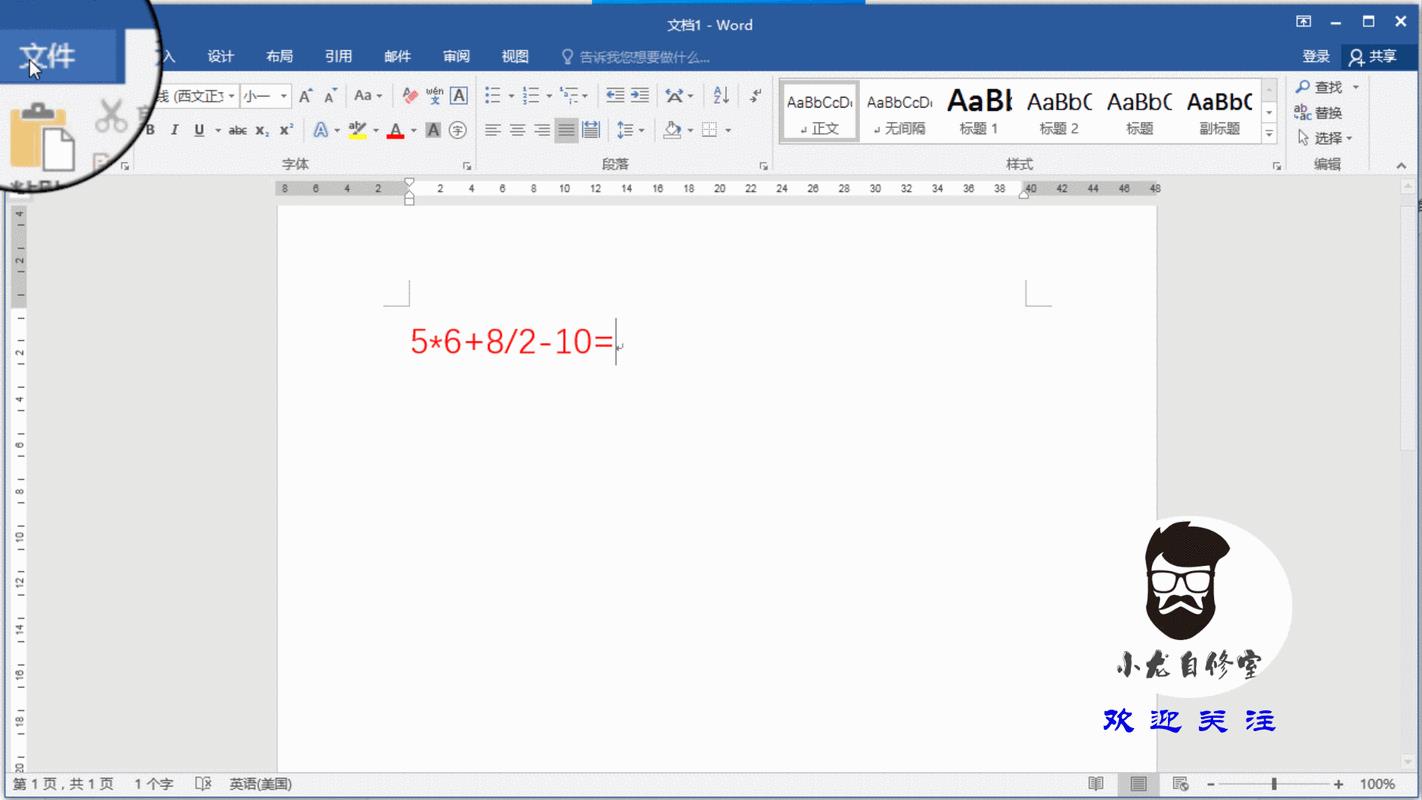Click the 共享 share button

[1372, 57]
